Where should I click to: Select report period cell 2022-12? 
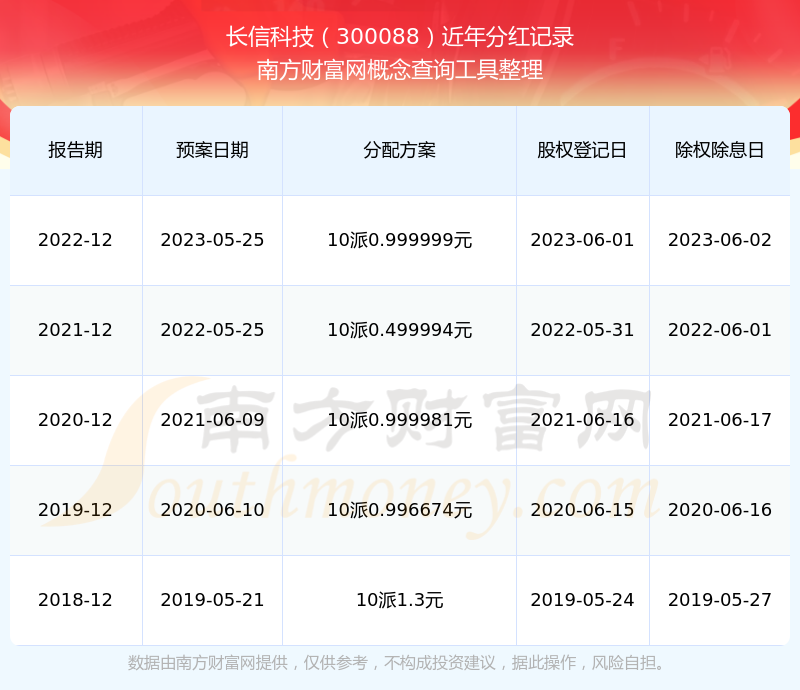pyautogui.click(x=76, y=240)
